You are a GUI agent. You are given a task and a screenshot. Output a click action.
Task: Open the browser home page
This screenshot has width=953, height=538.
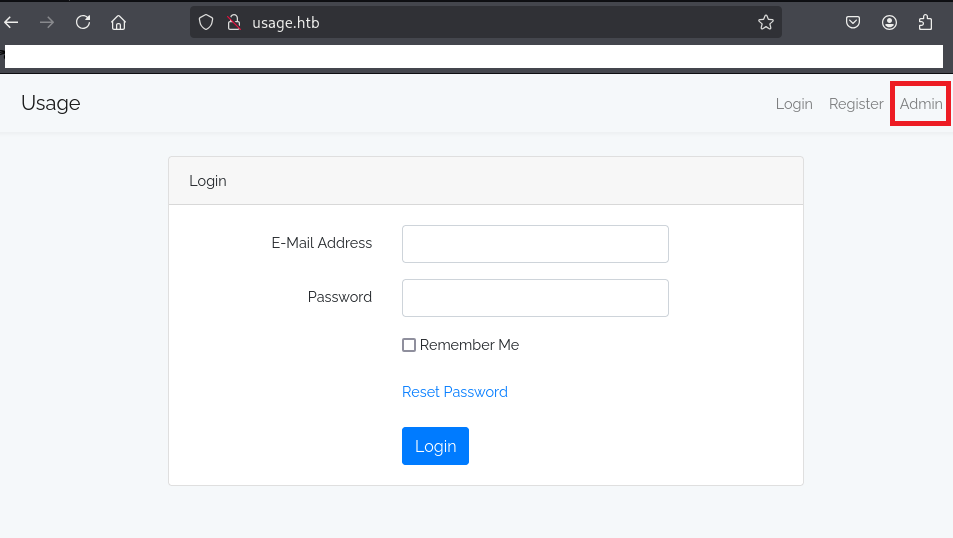[x=118, y=22]
